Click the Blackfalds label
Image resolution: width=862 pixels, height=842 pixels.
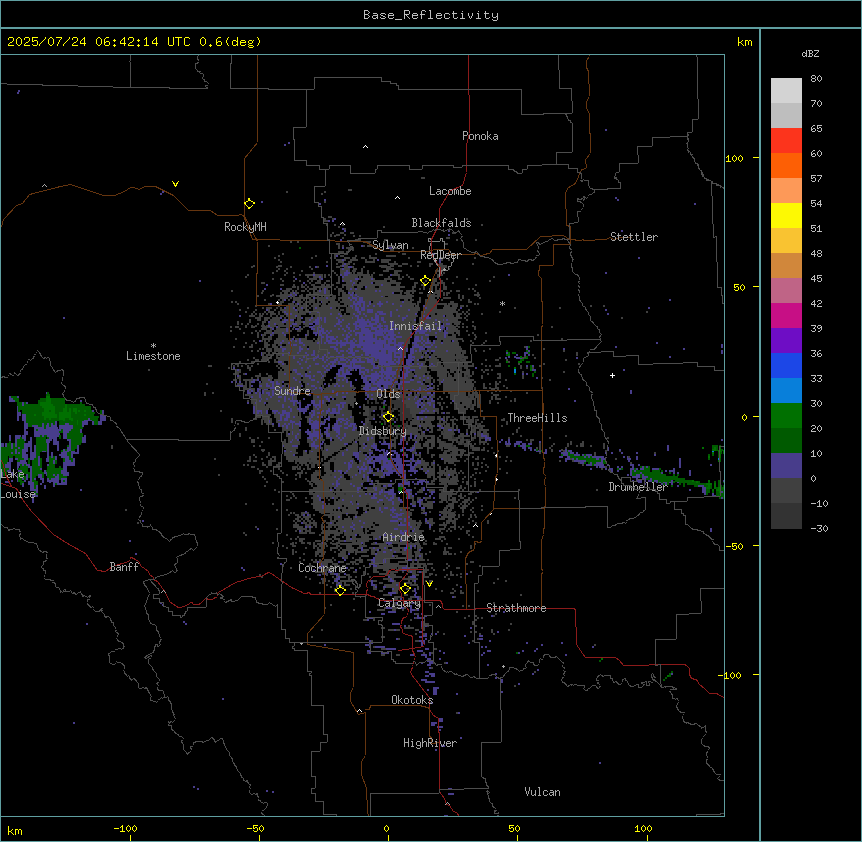(441, 223)
